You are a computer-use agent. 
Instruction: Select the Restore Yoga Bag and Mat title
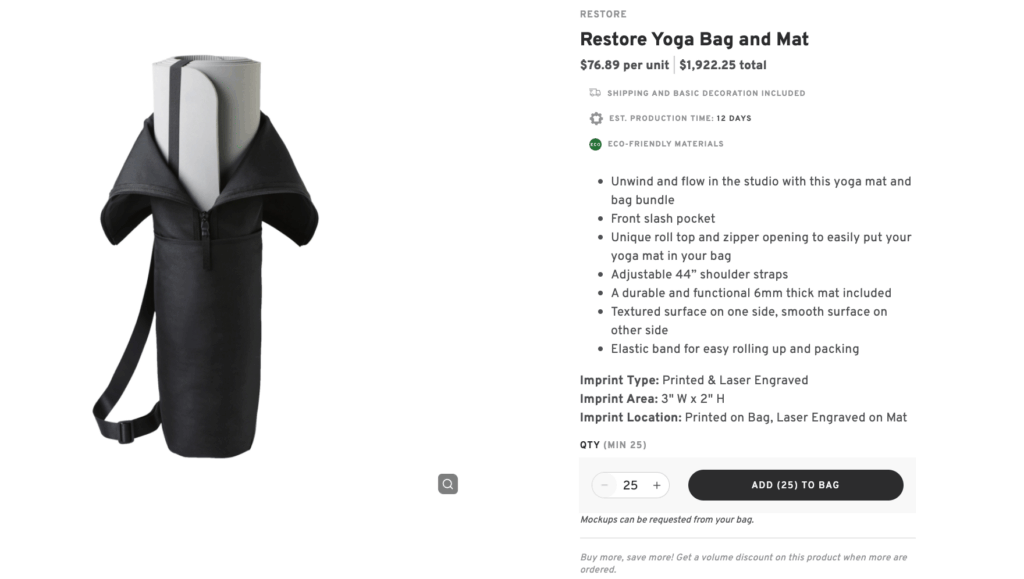(694, 39)
